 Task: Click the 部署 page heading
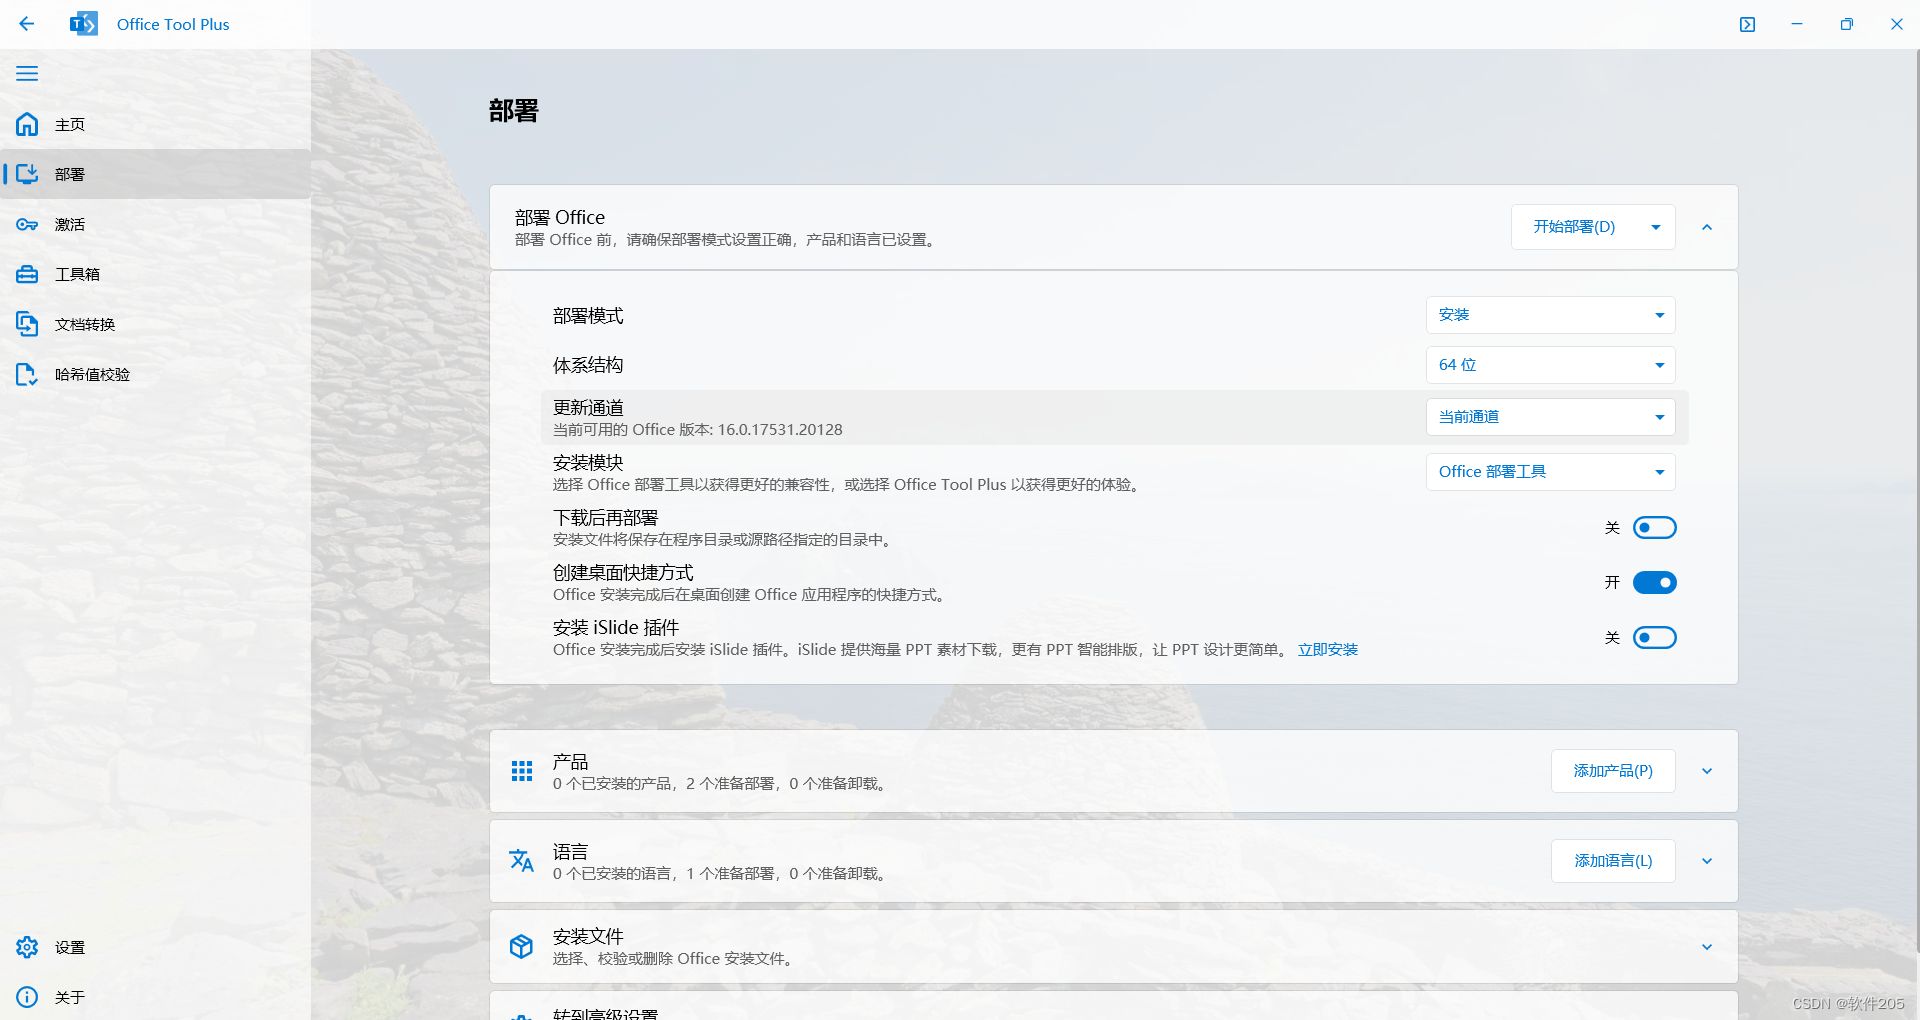coord(514,110)
